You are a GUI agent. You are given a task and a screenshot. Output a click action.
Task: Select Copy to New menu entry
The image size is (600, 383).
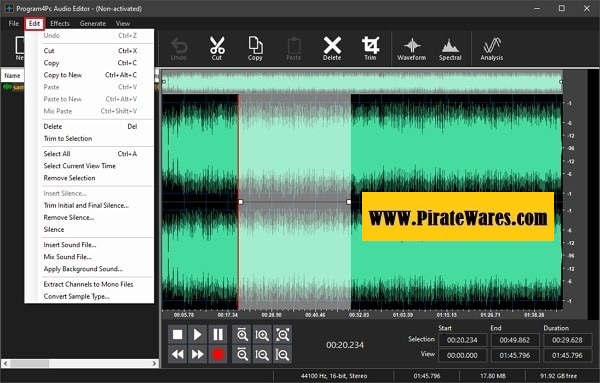tap(90, 75)
